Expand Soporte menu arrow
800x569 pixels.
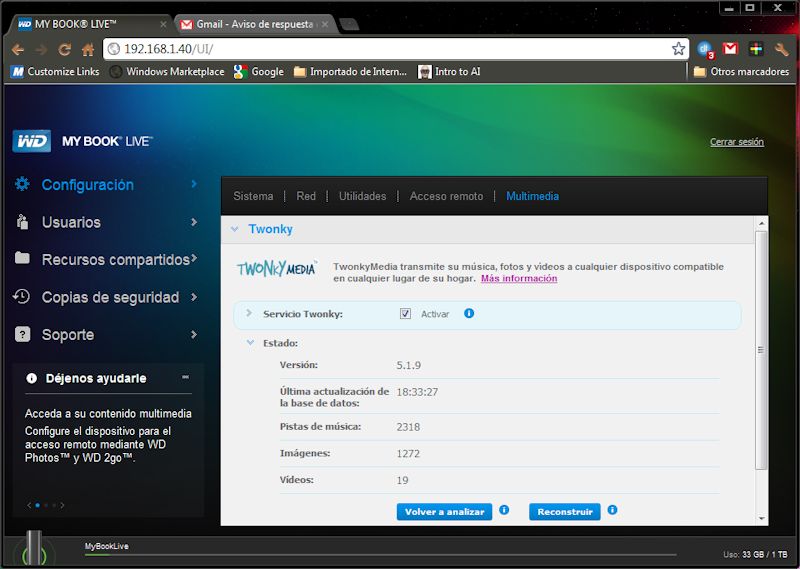194,334
